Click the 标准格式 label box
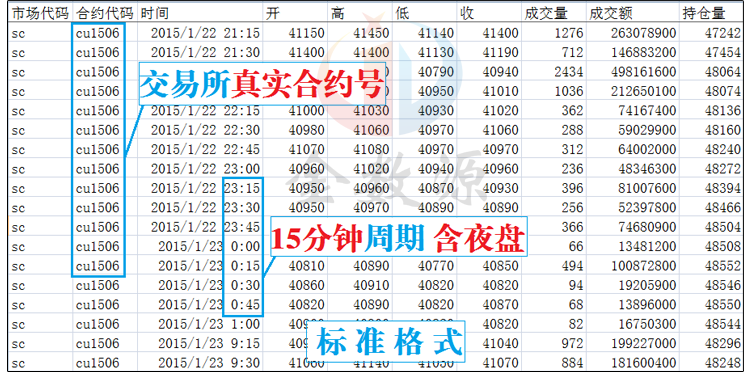Screen dimensions: 750x378 385,342
